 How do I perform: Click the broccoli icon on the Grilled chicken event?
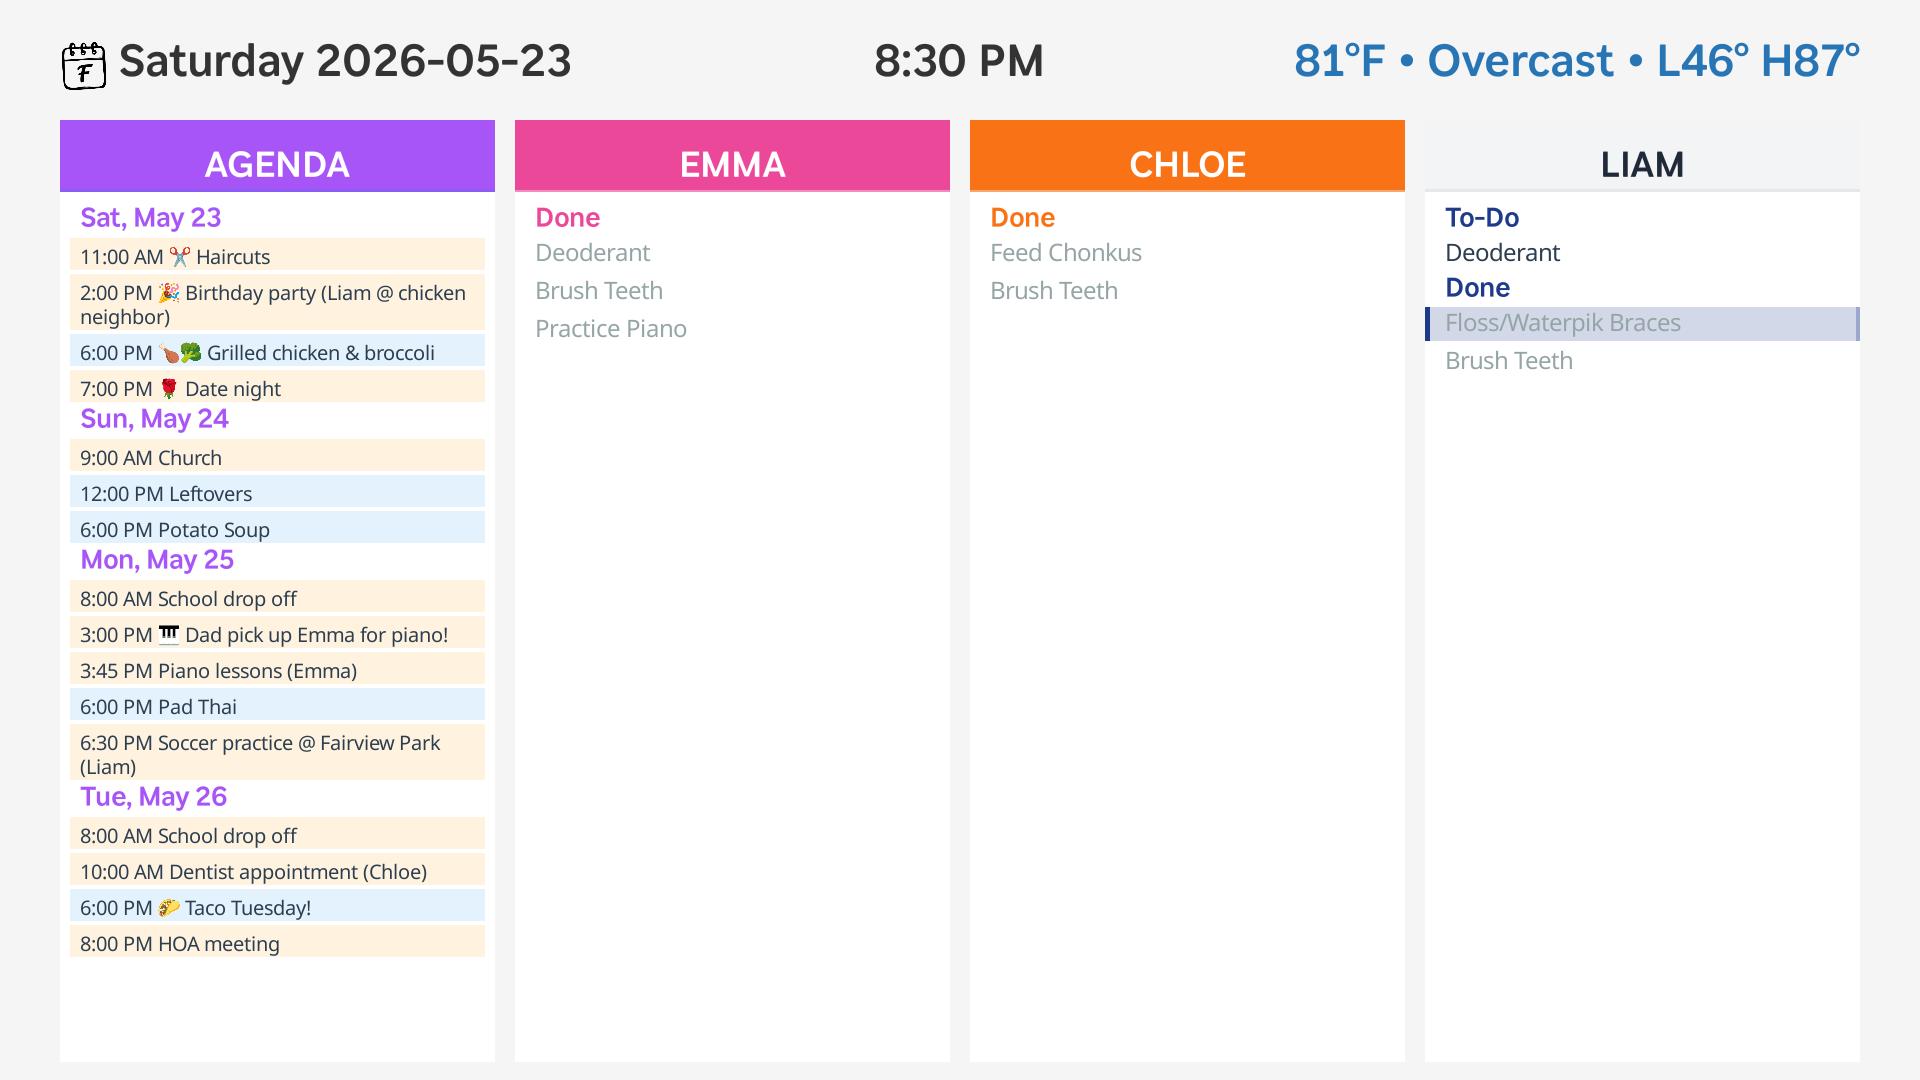[191, 353]
